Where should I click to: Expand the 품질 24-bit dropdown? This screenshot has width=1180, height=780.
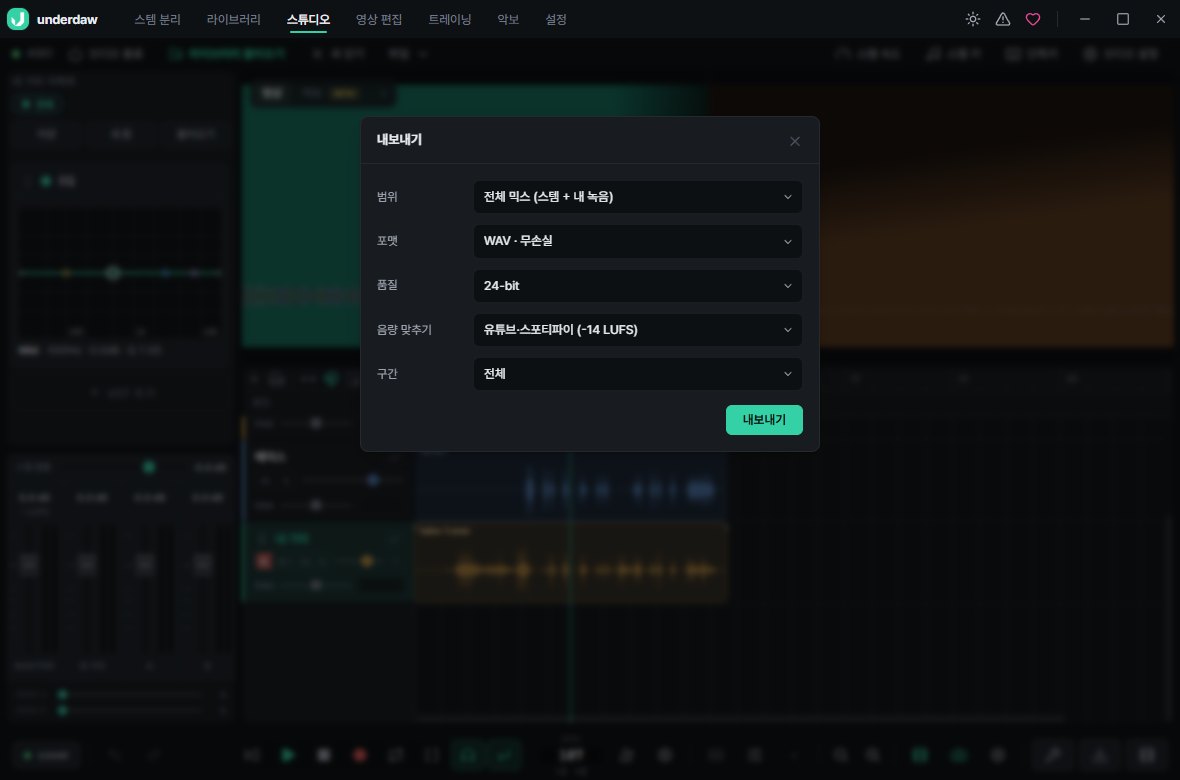coord(637,285)
